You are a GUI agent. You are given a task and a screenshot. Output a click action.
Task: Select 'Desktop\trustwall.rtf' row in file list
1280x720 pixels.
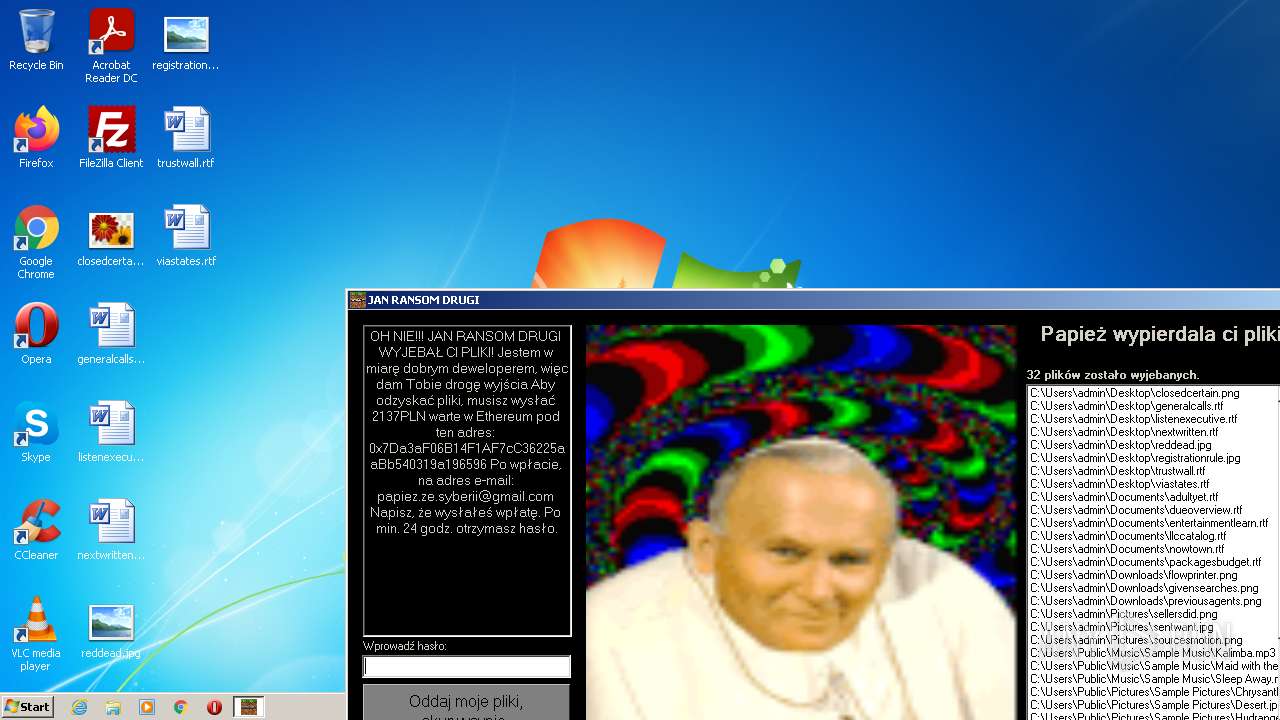coord(1118,471)
